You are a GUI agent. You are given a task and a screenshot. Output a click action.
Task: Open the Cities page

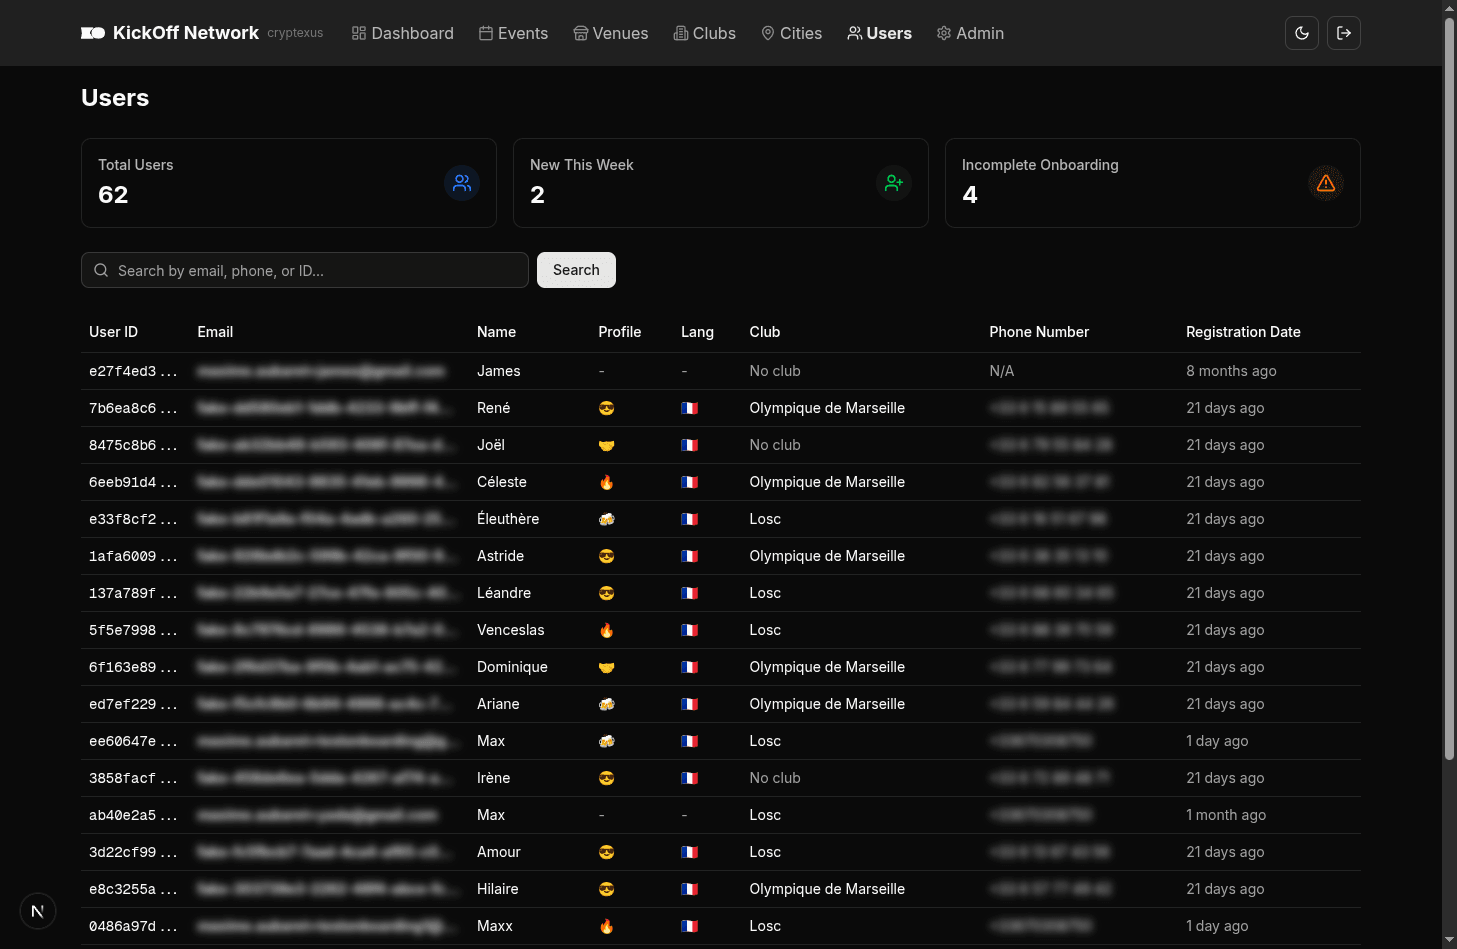[x=791, y=33]
